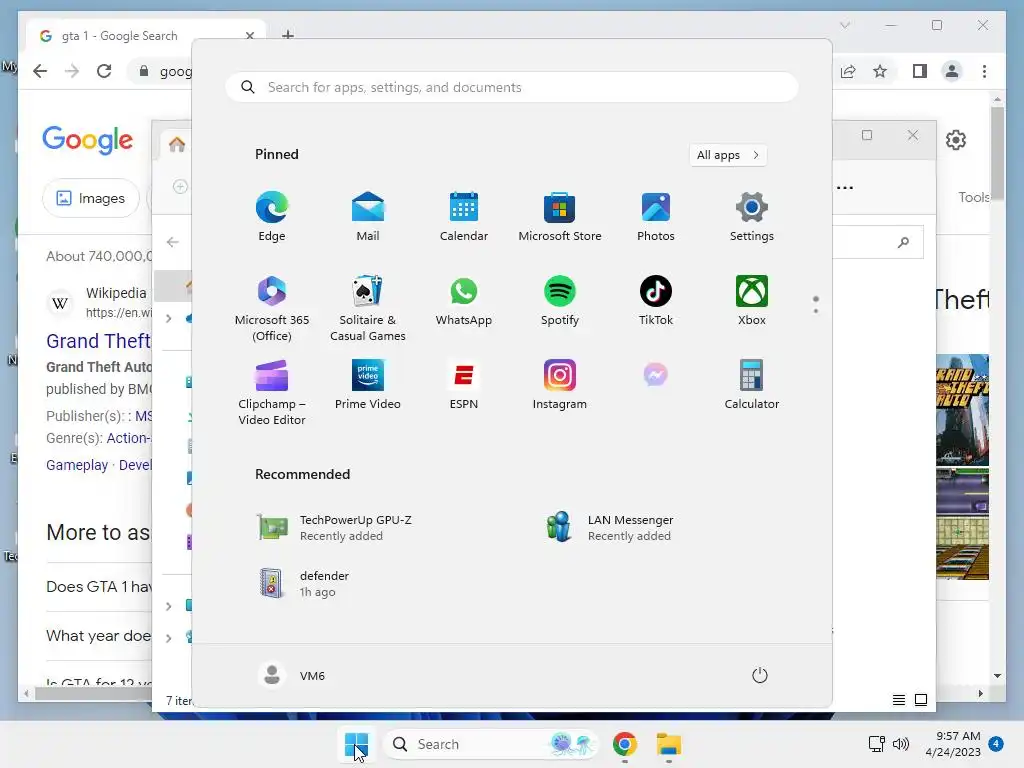Open the ESPN app
Viewport: 1024px width, 768px height.
(x=464, y=385)
